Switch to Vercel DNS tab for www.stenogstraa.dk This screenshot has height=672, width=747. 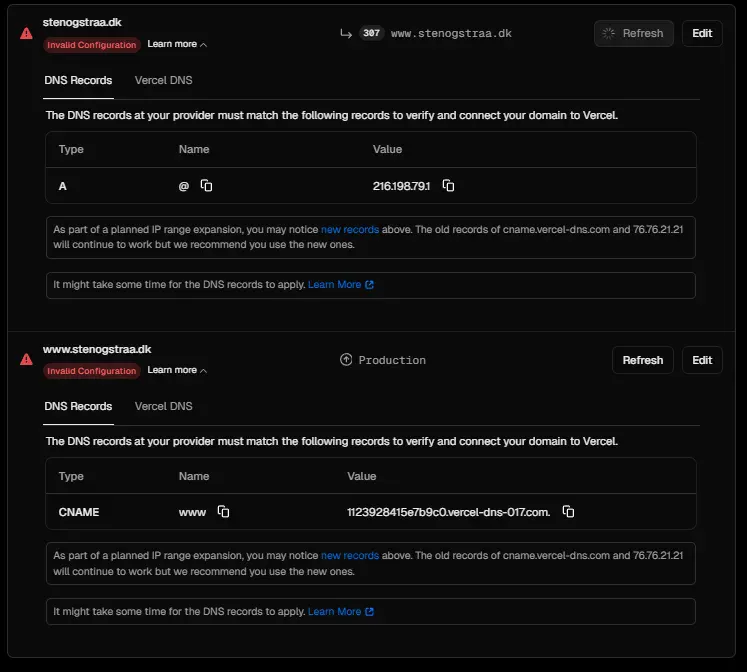[x=164, y=406]
